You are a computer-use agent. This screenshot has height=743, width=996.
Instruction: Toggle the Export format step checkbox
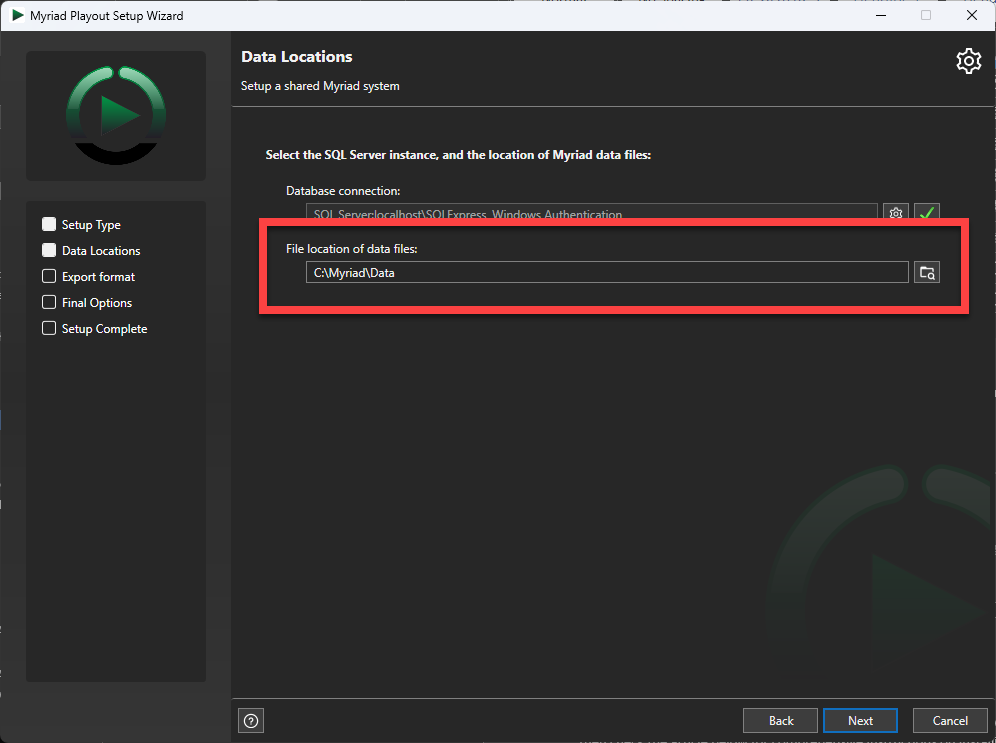click(x=49, y=276)
